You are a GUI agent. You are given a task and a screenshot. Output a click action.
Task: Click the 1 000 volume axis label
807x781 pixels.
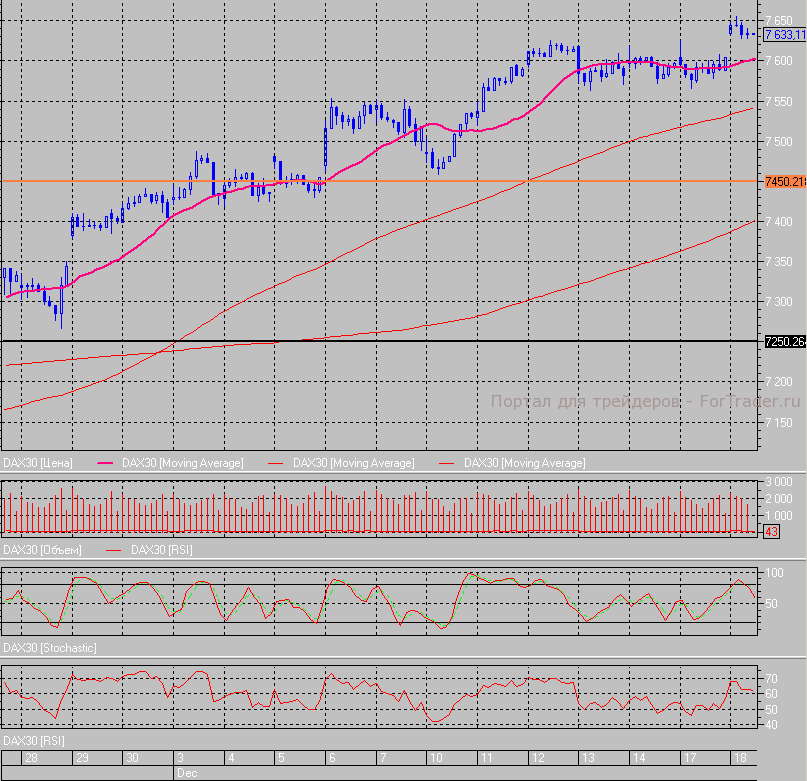click(779, 515)
